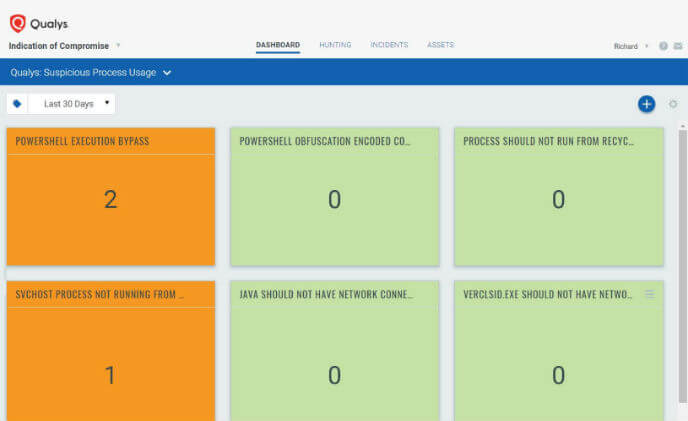Click the scrollbar up arrow
Viewport: 688px width, 421px height.
pos(682,126)
